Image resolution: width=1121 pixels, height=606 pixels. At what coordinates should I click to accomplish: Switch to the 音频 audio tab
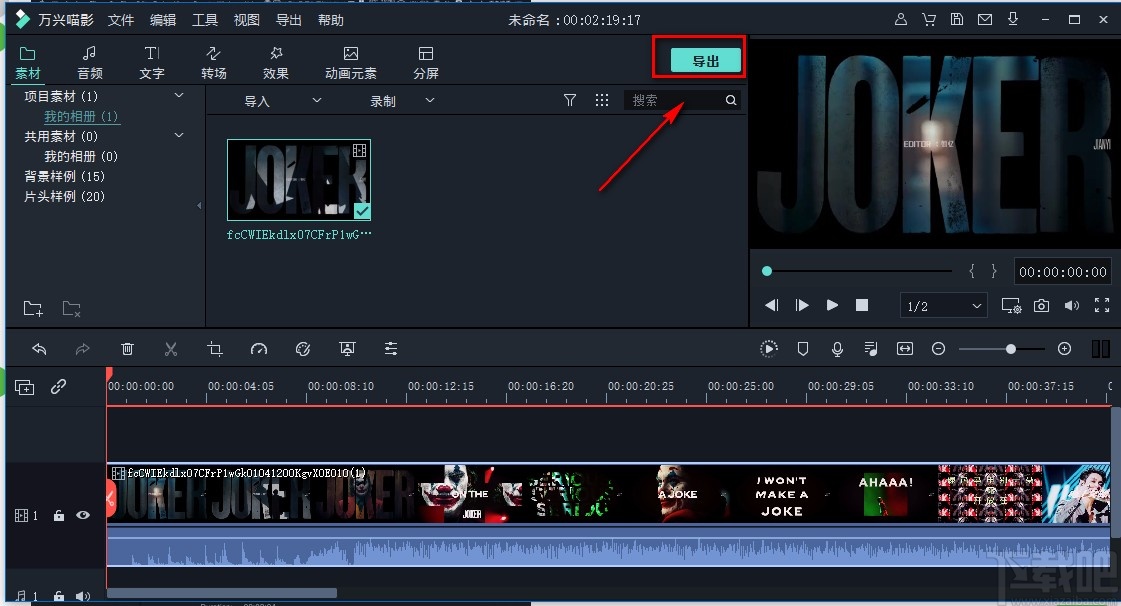(89, 63)
